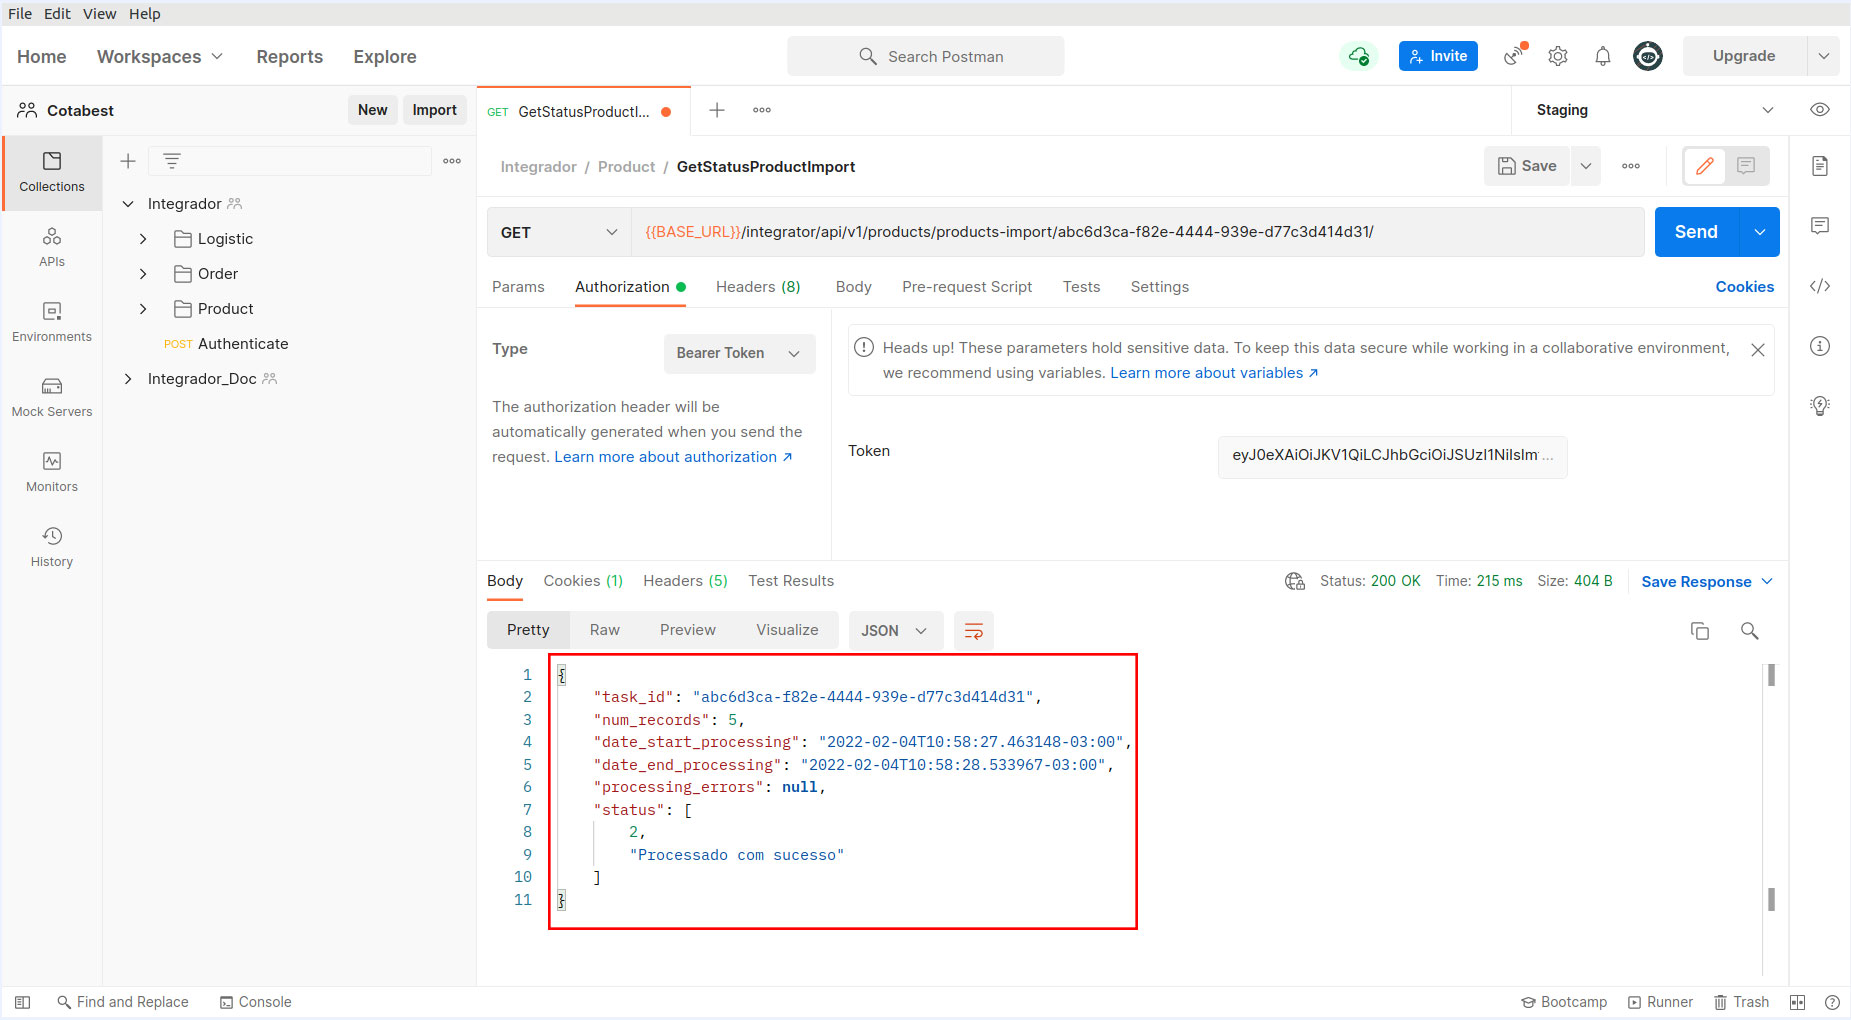
Task: Create a new collection with plus icon
Action: (128, 161)
